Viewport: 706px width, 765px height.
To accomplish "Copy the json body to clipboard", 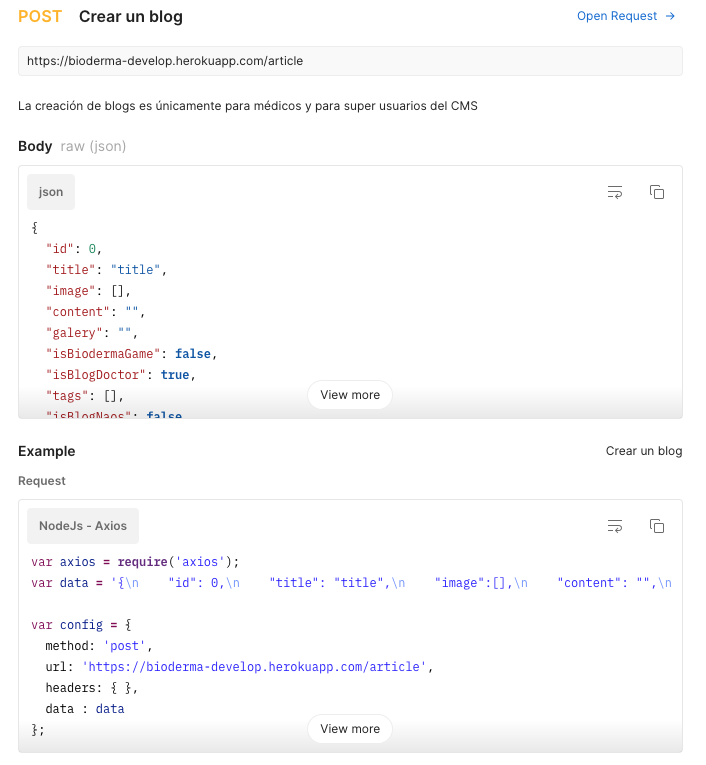I will pyautogui.click(x=657, y=192).
